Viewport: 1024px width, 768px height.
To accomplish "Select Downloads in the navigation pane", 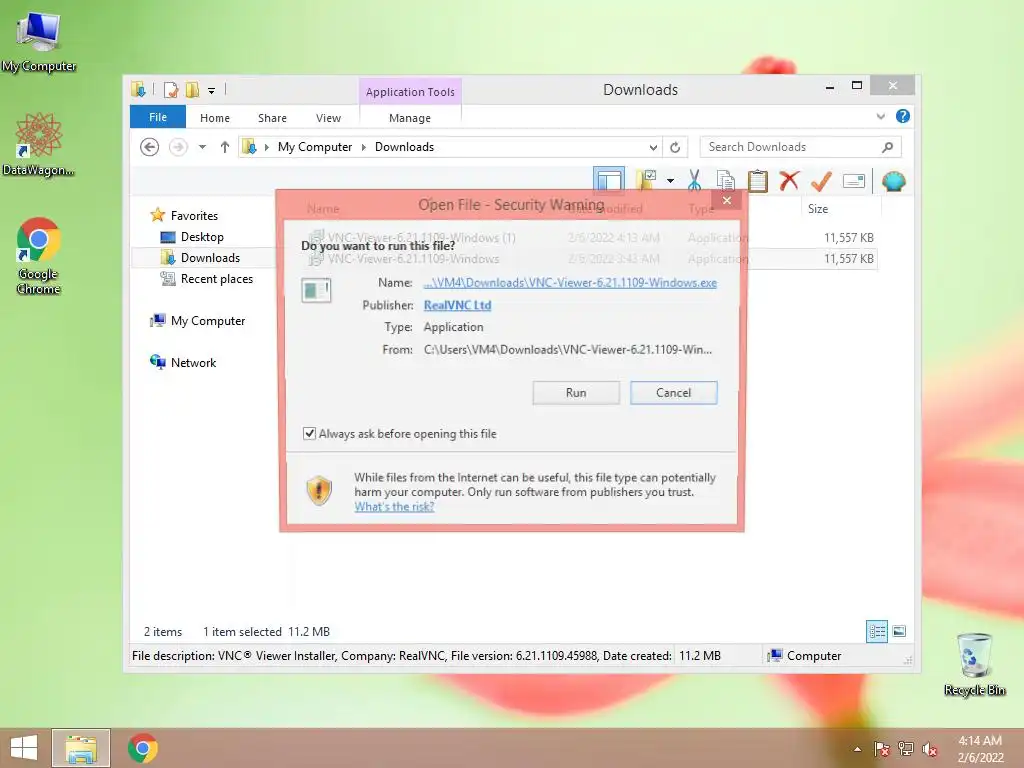I will [210, 258].
